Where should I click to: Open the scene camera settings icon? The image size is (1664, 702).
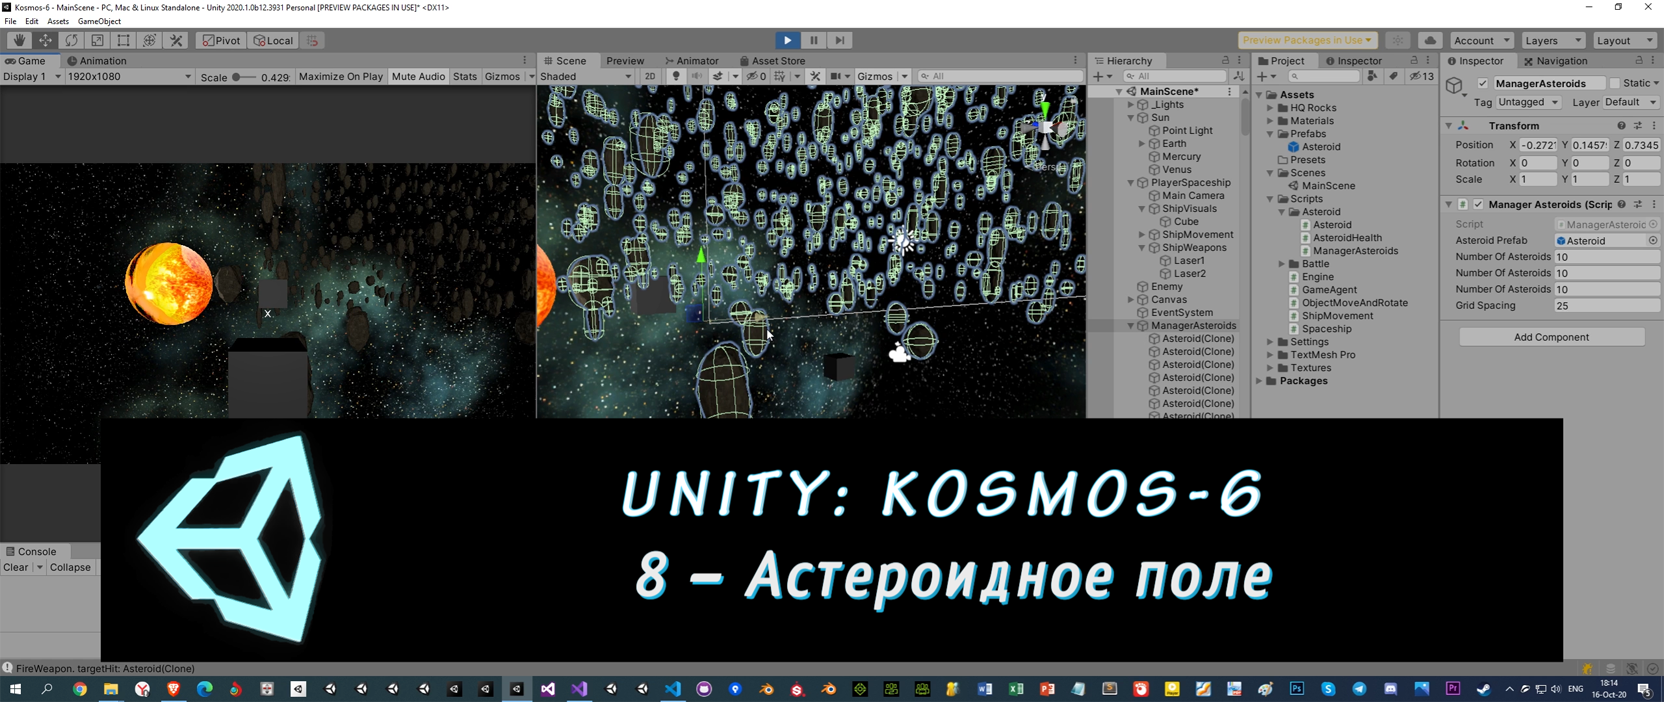click(x=836, y=76)
